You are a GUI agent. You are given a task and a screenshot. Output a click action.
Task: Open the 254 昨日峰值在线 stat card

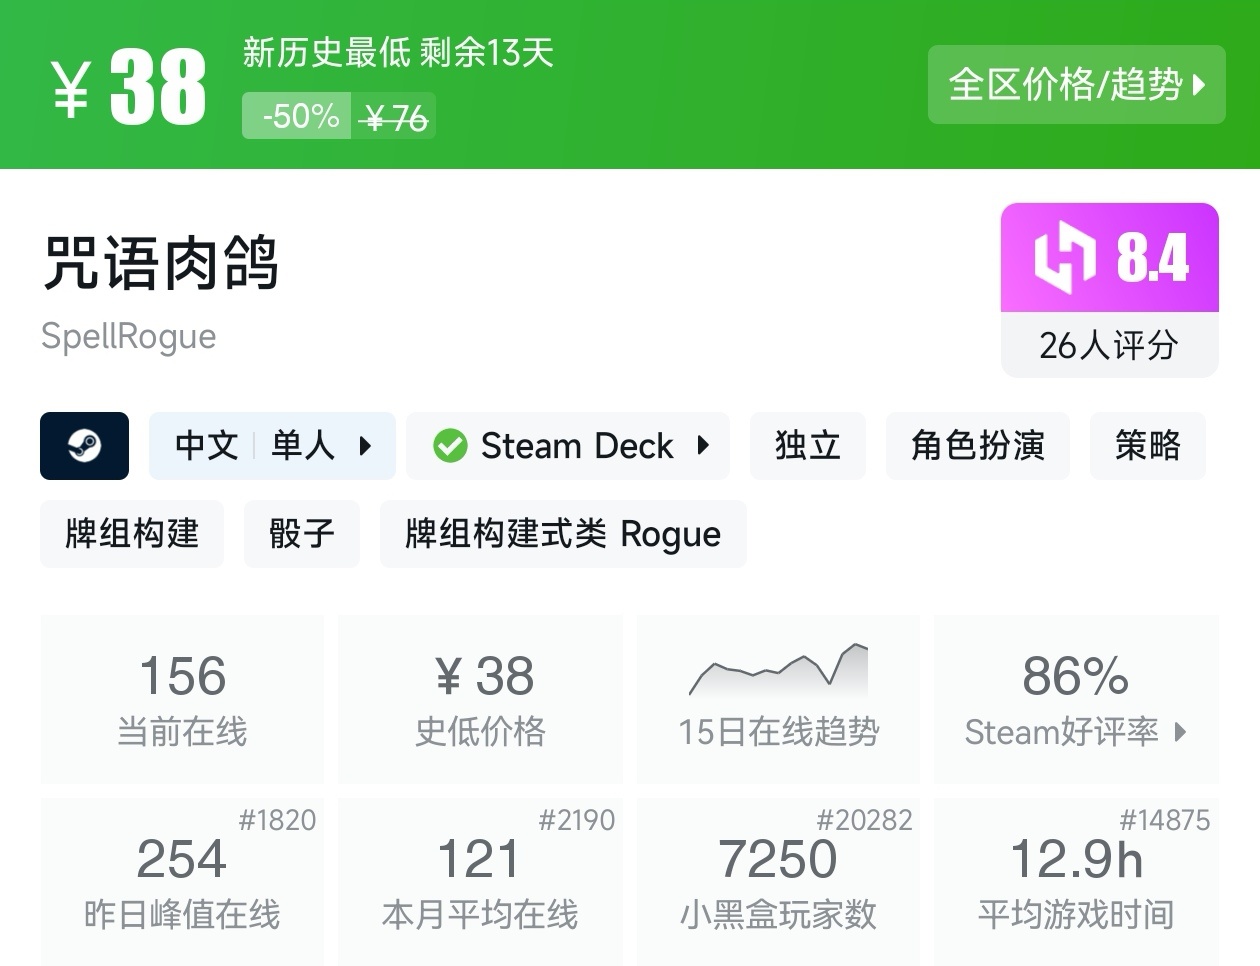[182, 882]
